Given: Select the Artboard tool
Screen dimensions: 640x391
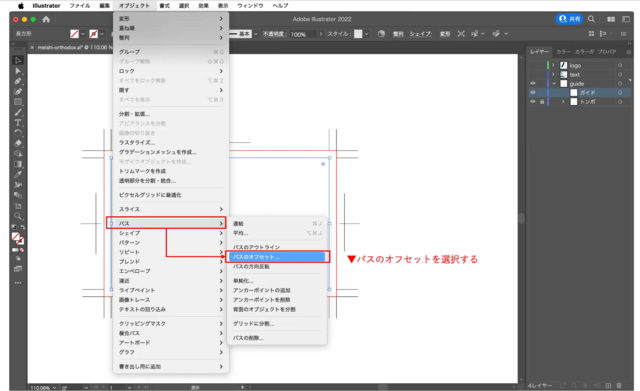Looking at the screenshot, I should pos(18,206).
